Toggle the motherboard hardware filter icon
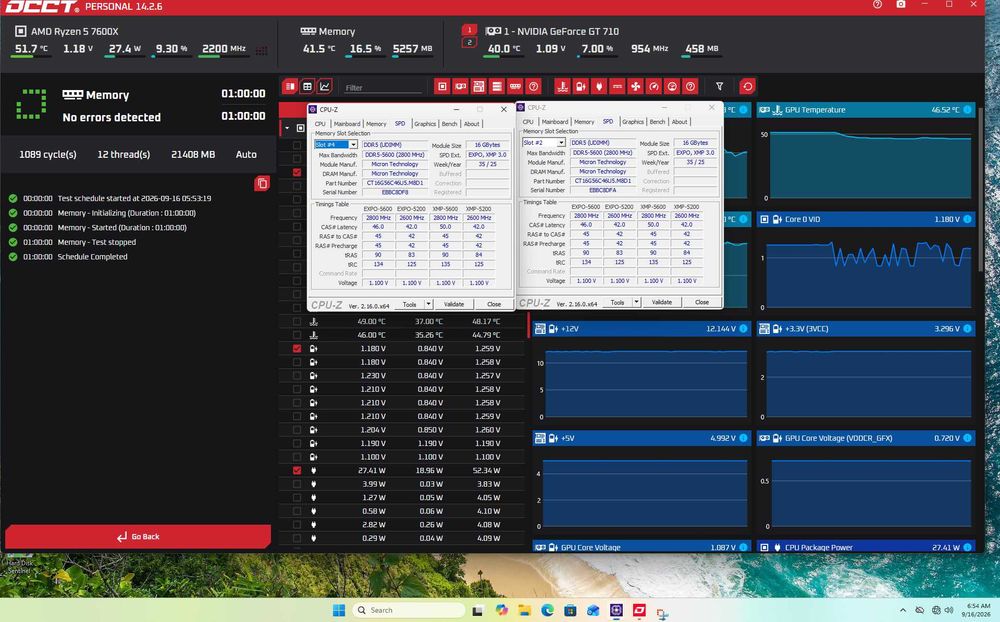Viewport: 1000px width, 622px height. point(479,86)
